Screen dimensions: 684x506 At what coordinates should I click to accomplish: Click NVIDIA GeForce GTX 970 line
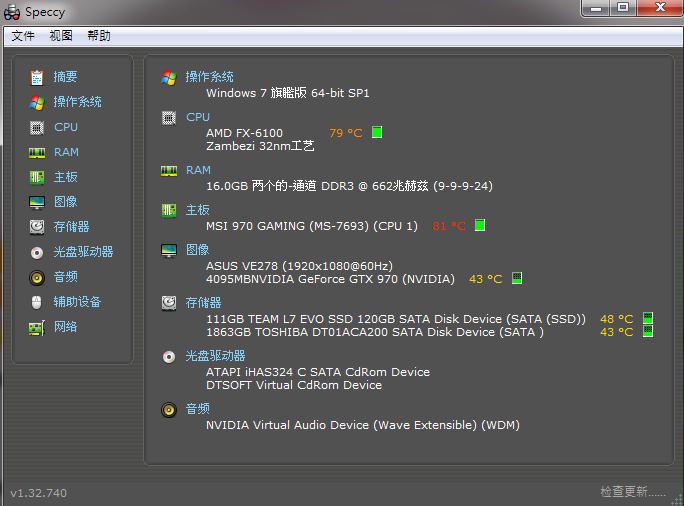(330, 279)
